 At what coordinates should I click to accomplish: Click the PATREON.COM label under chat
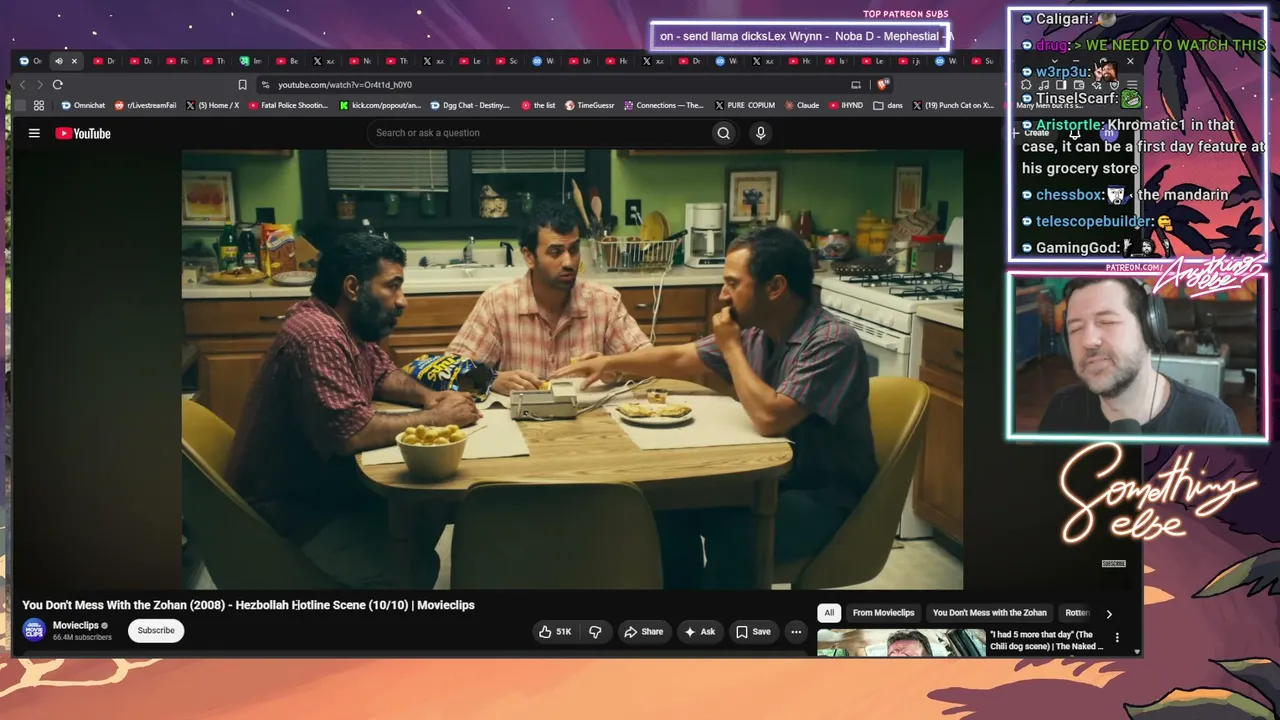1134,267
